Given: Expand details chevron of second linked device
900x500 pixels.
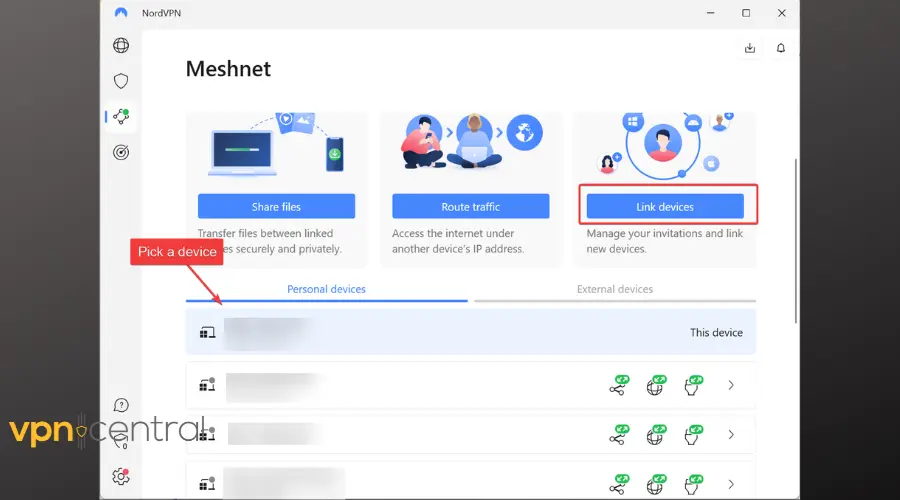Looking at the screenshot, I should coord(731,435).
